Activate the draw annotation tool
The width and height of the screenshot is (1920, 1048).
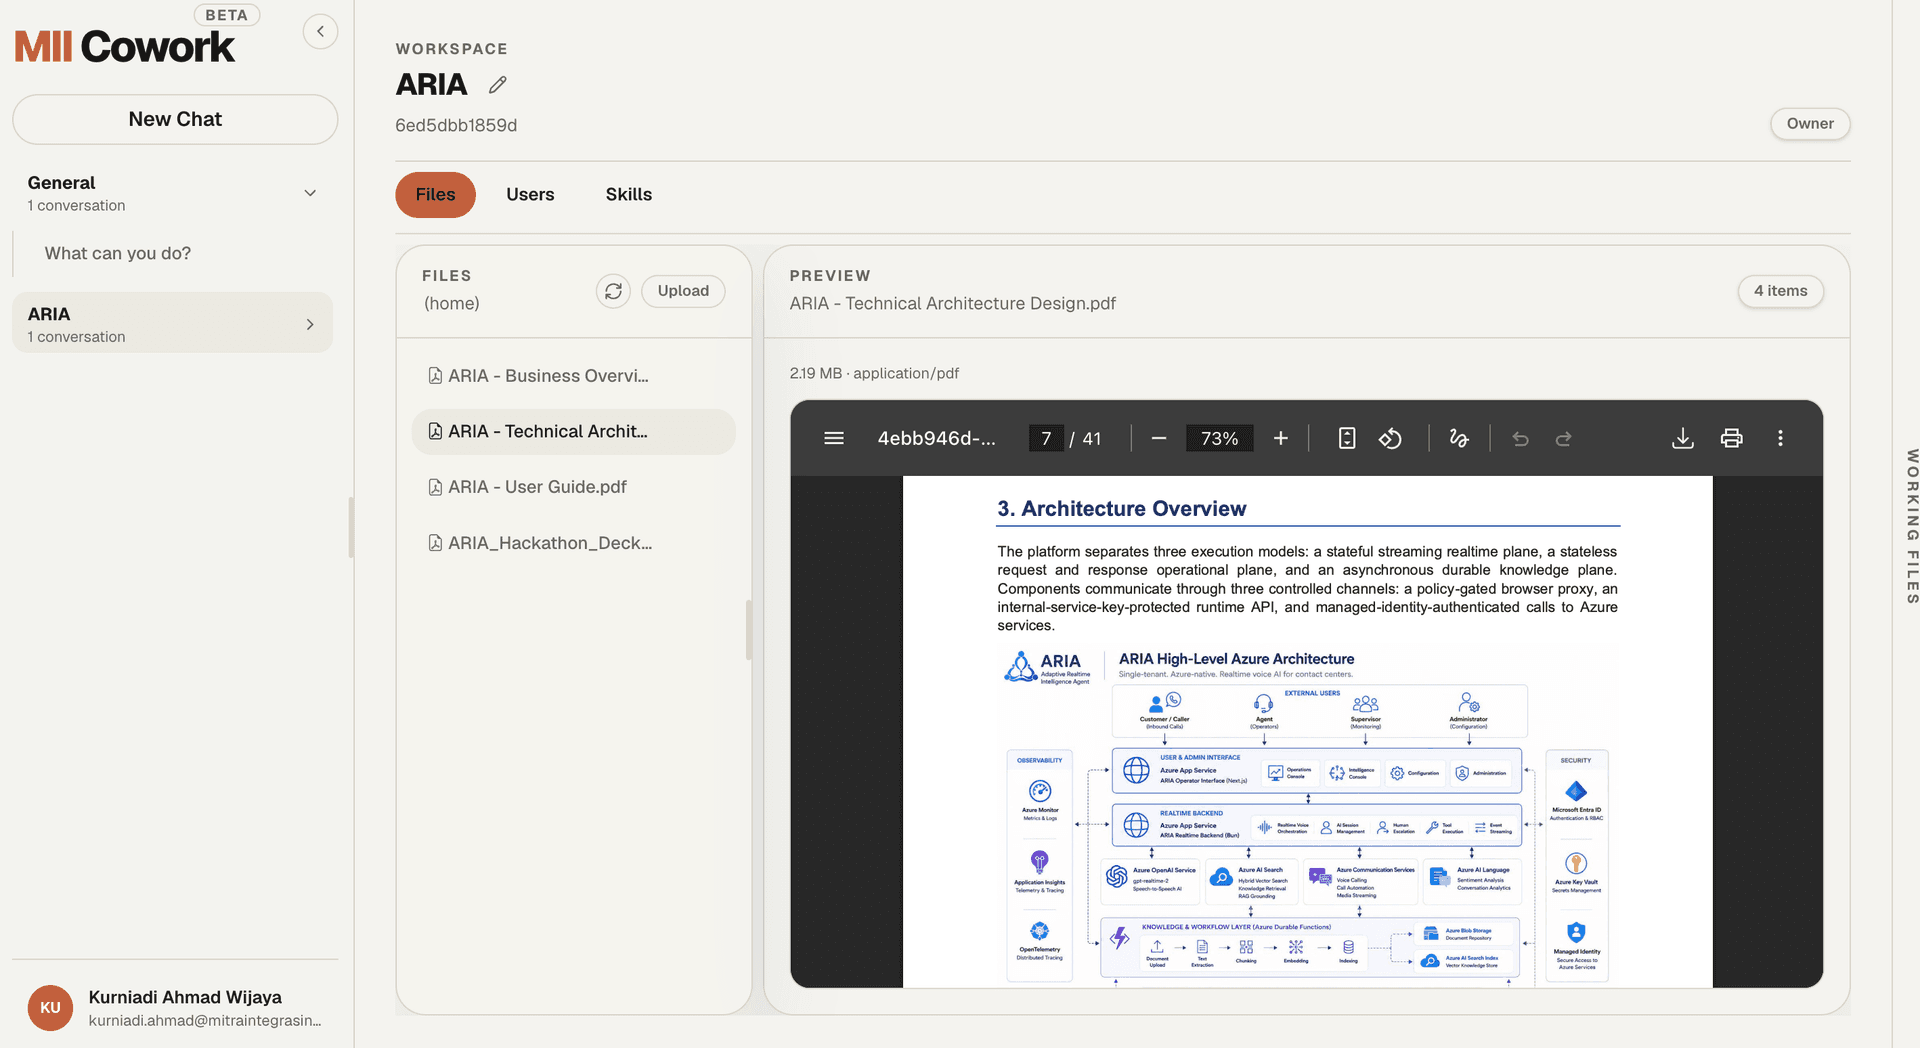(1459, 438)
